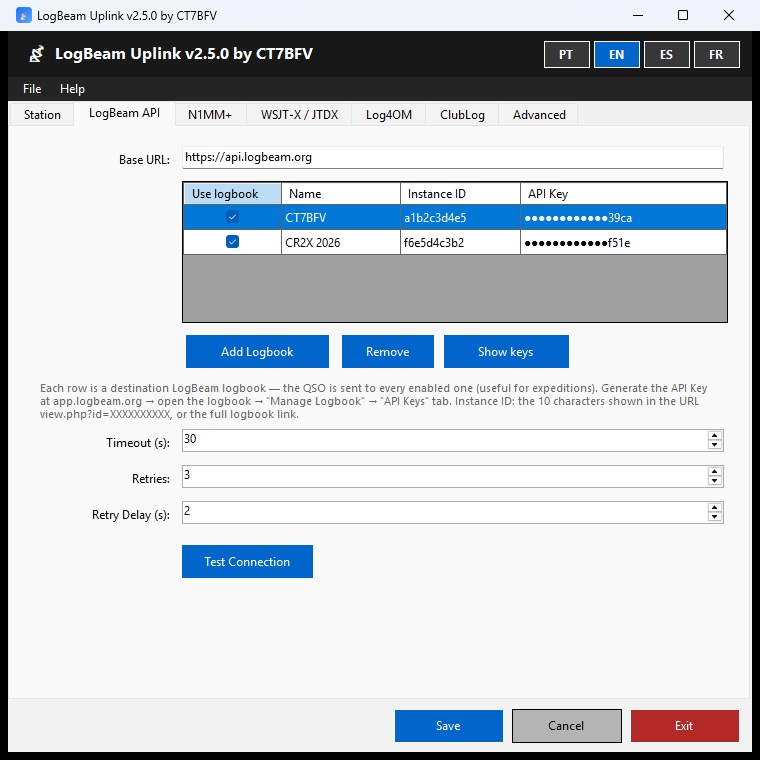Uncheck Use logbook for CT7BFV row

[x=232, y=217]
